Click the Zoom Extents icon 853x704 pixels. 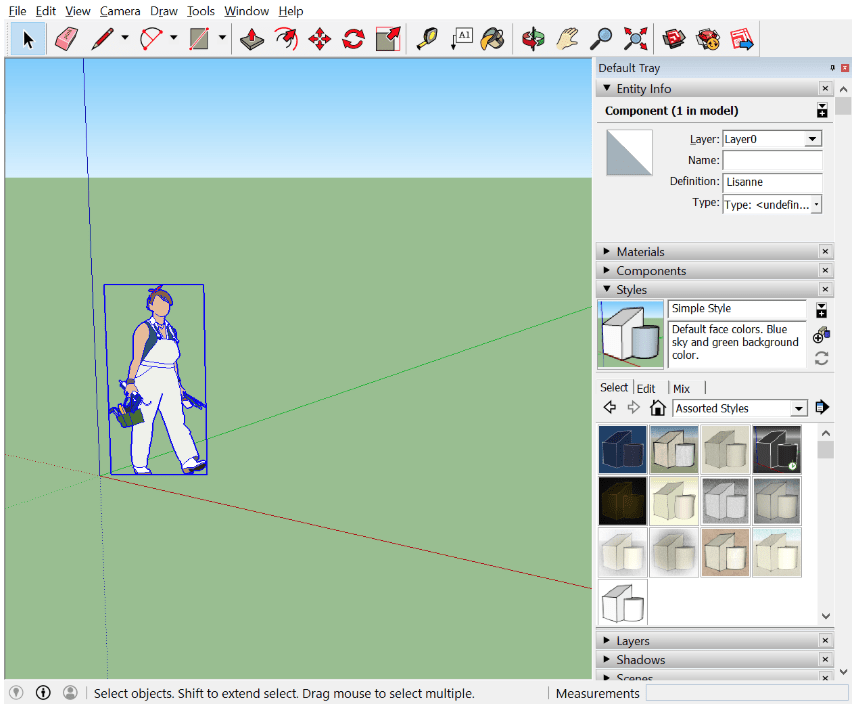[x=635, y=39]
